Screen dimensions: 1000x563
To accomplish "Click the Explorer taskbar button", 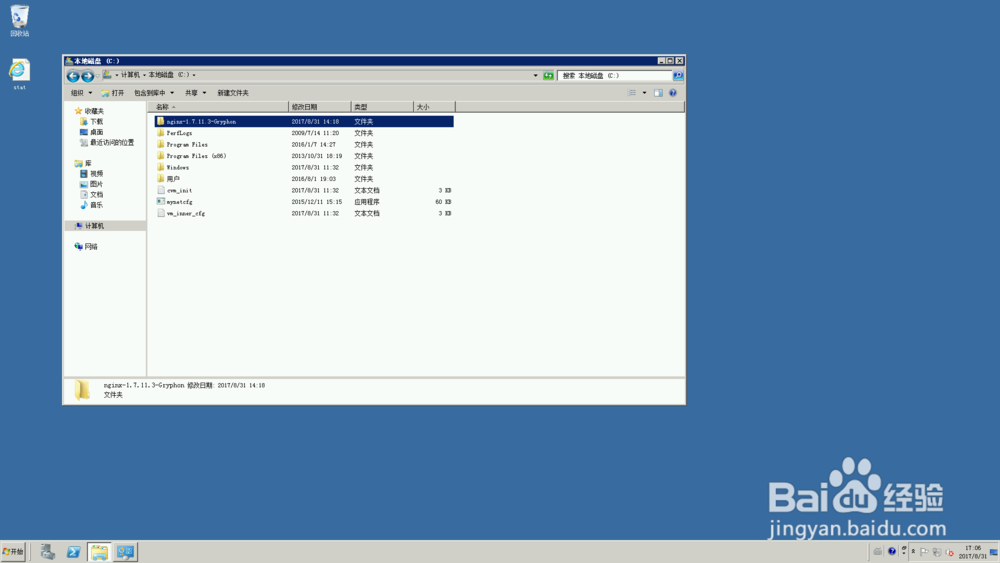I will click(x=99, y=552).
